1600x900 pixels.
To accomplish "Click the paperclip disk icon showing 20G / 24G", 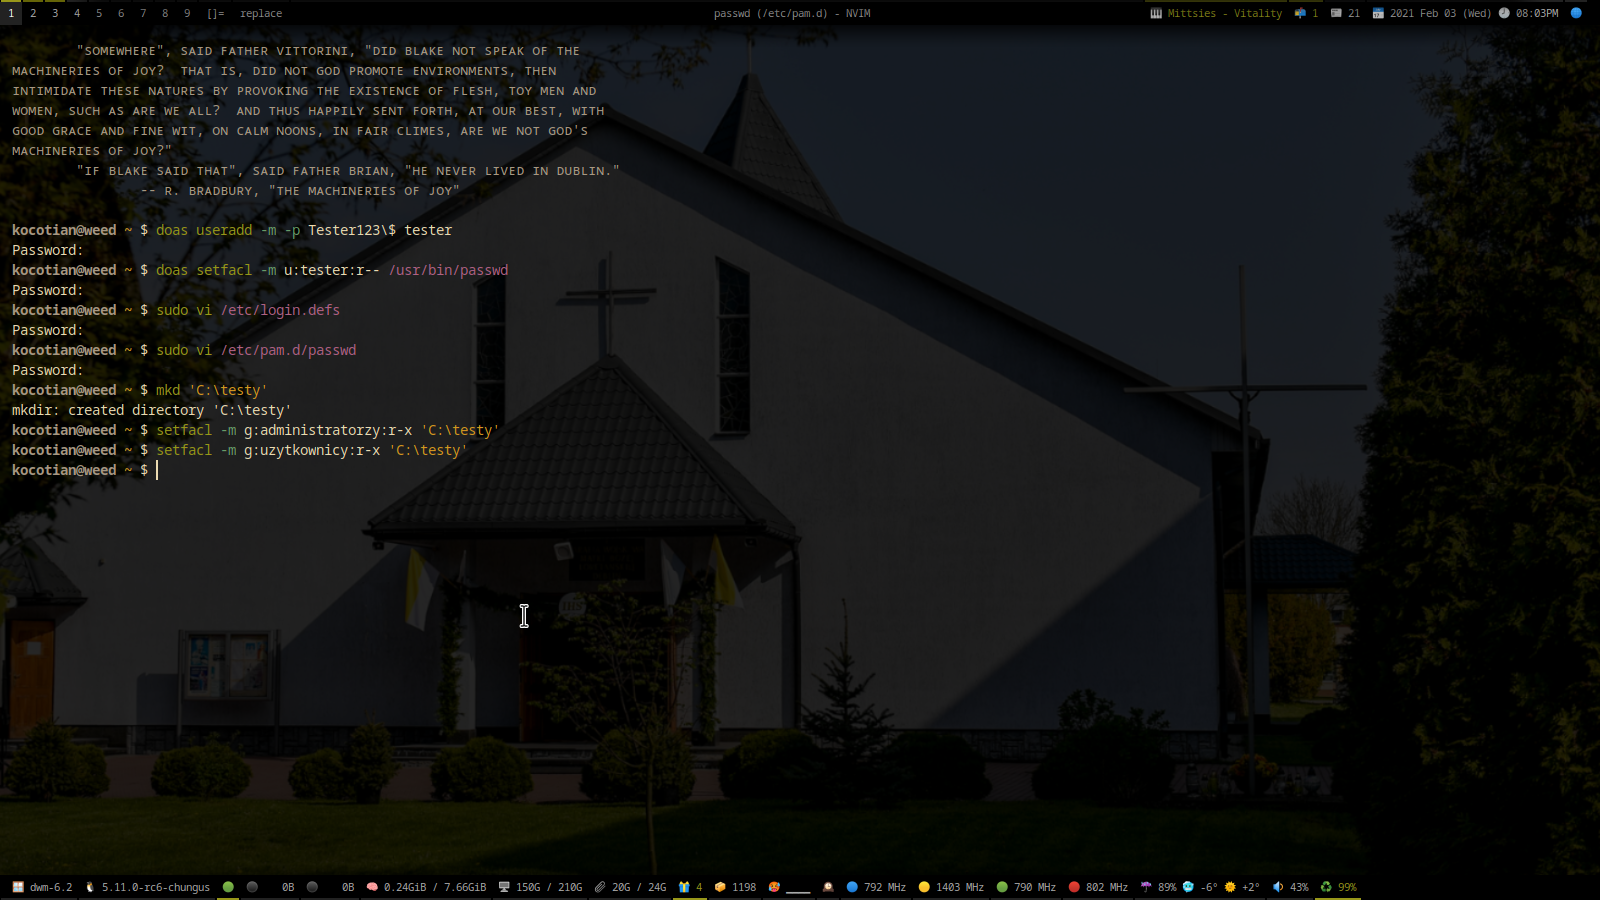I will click(600, 887).
